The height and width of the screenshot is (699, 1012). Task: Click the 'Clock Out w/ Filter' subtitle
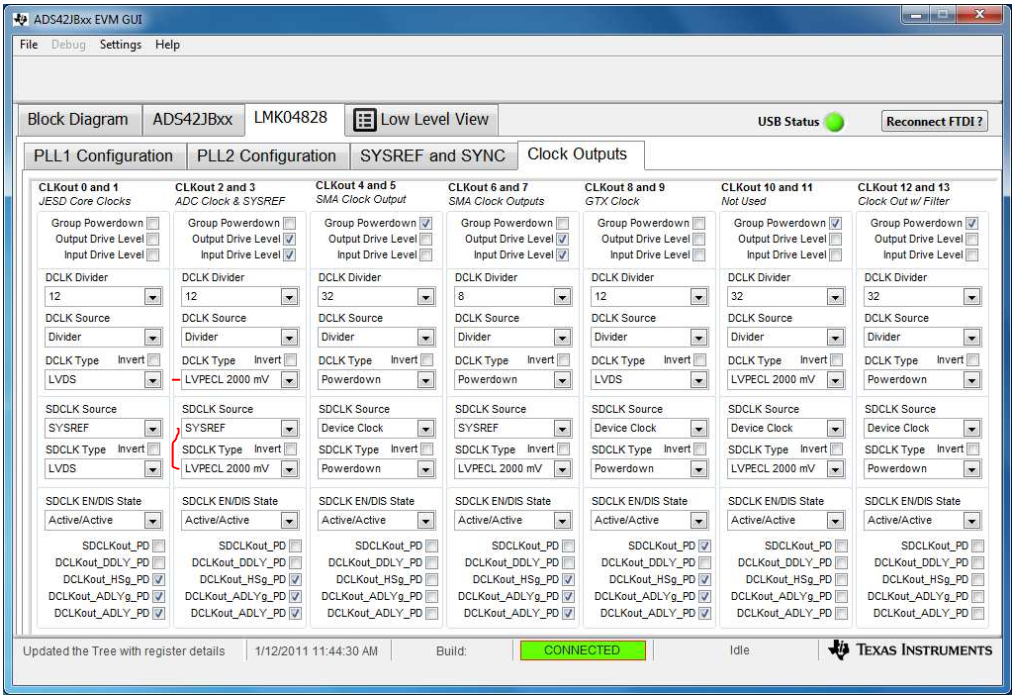click(x=904, y=201)
